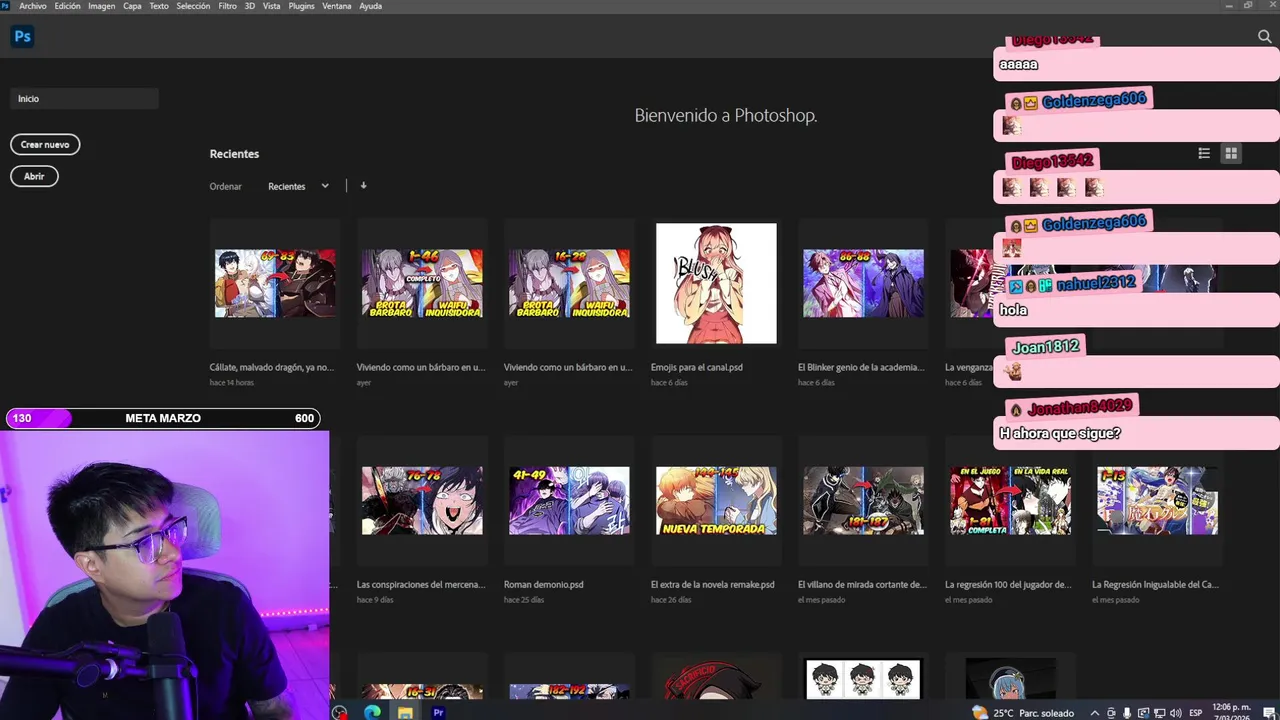Open Las conspiraciones del mercenario thumbnail
1280x720 pixels.
point(422,500)
